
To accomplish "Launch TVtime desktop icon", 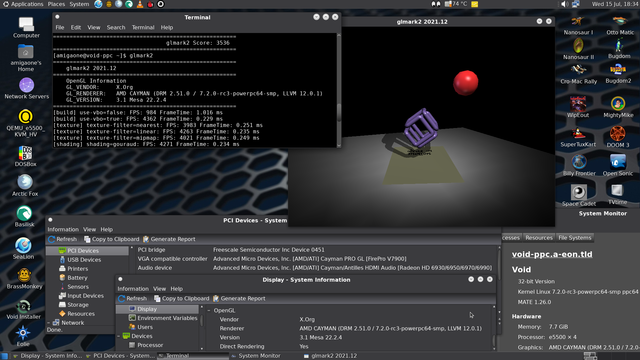I will [x=617, y=194].
